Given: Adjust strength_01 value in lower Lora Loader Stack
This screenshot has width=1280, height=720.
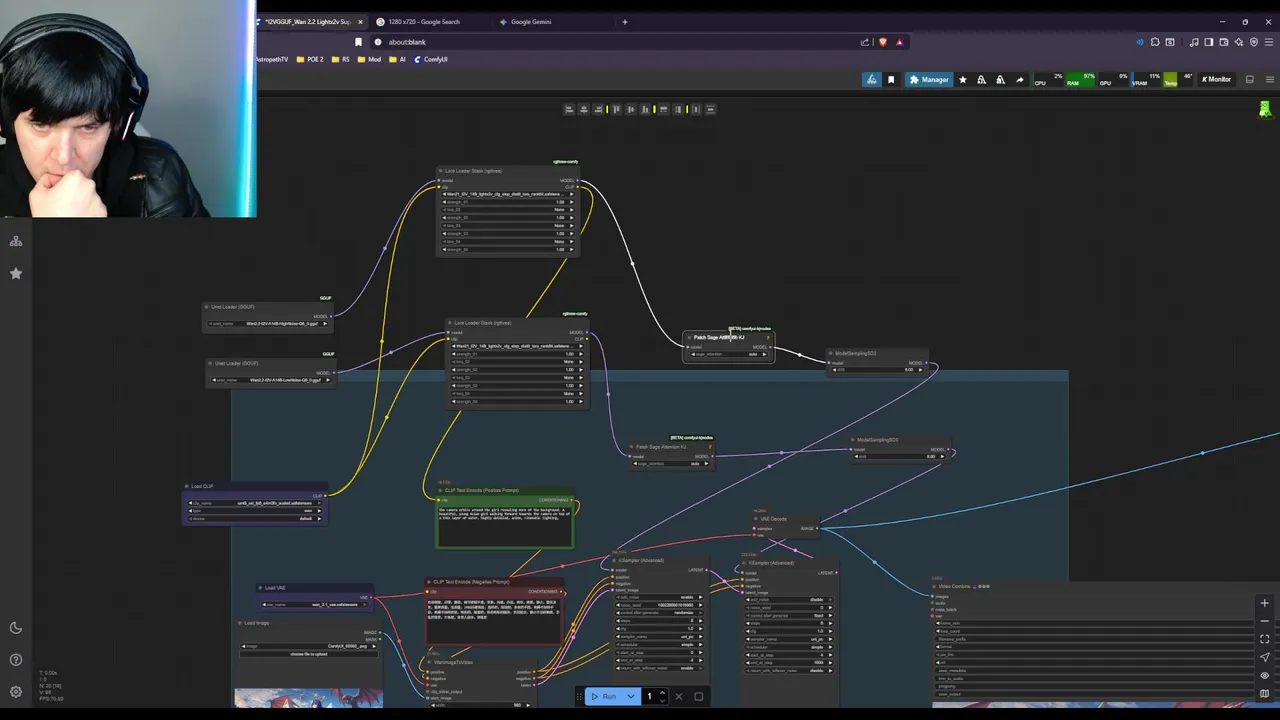Looking at the screenshot, I should [x=518, y=354].
